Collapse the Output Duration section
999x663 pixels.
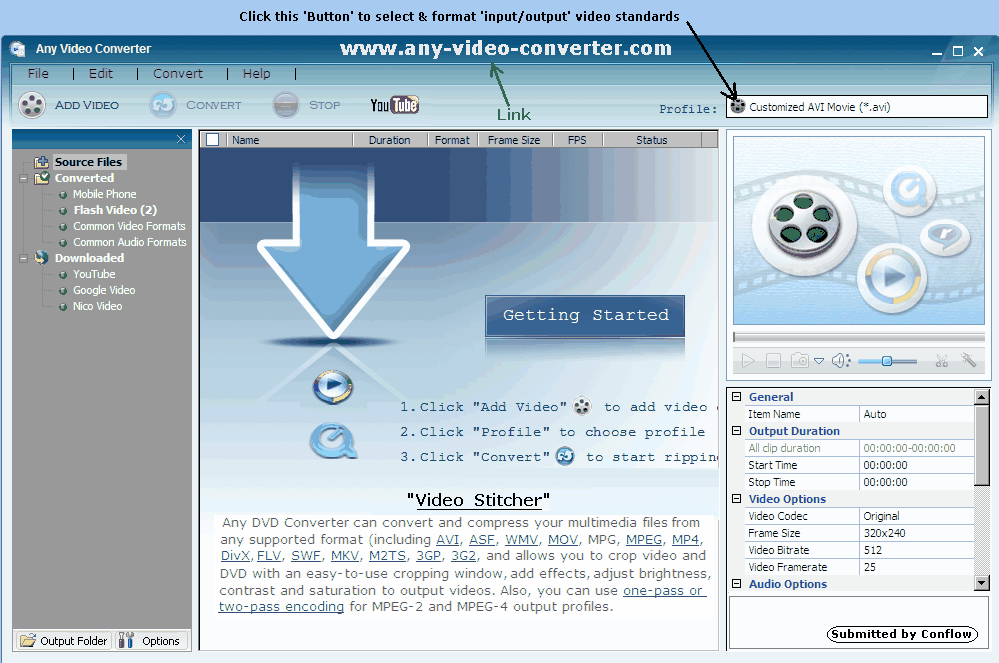(737, 431)
